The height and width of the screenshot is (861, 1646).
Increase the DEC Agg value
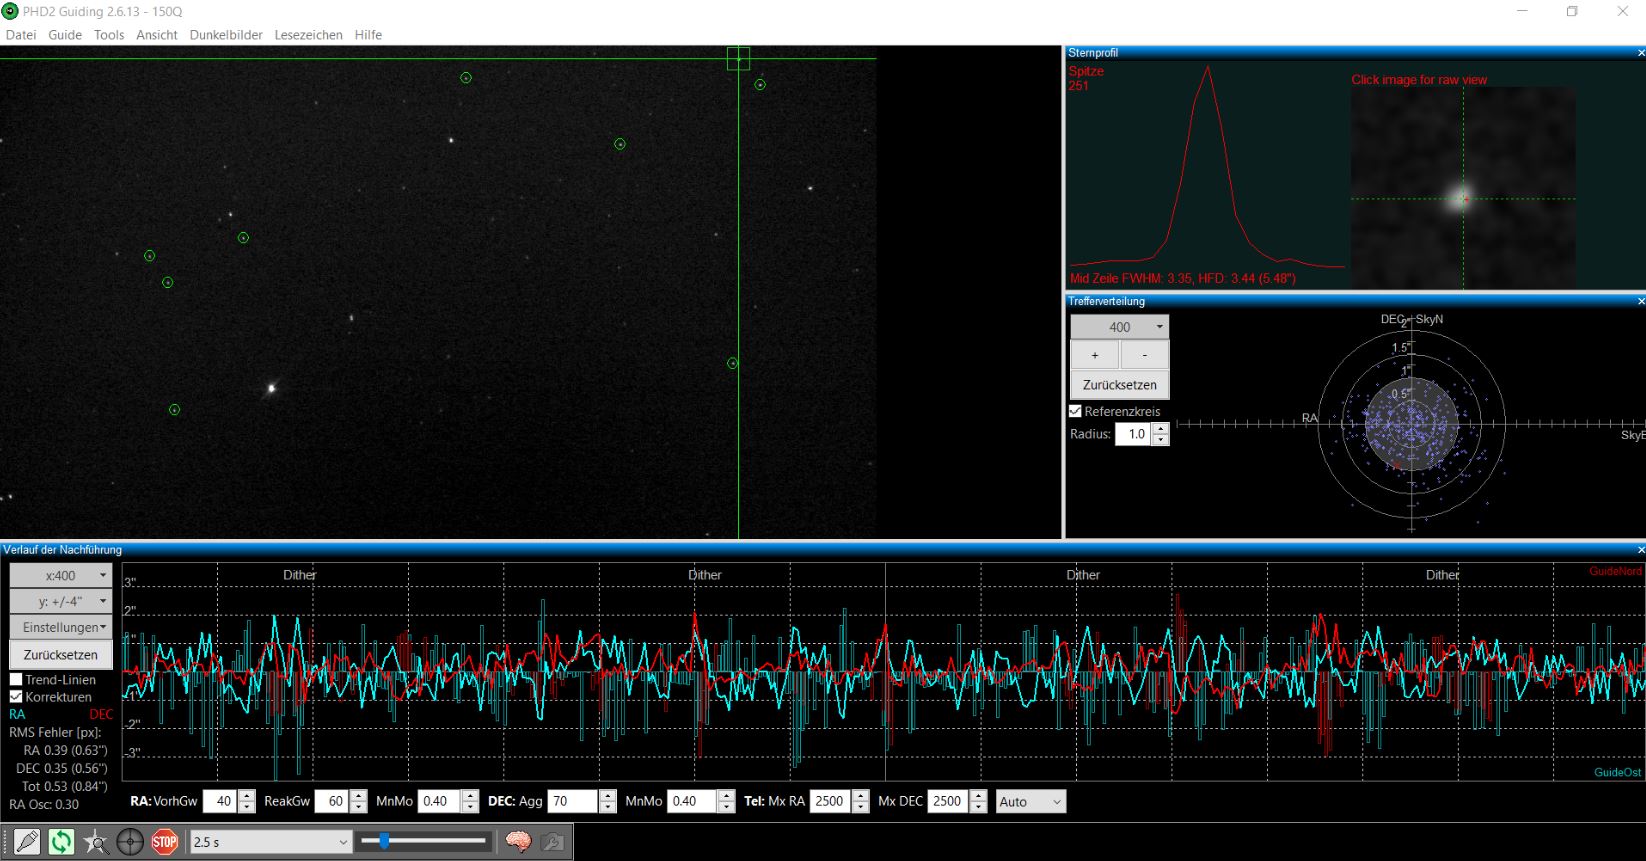pos(608,797)
